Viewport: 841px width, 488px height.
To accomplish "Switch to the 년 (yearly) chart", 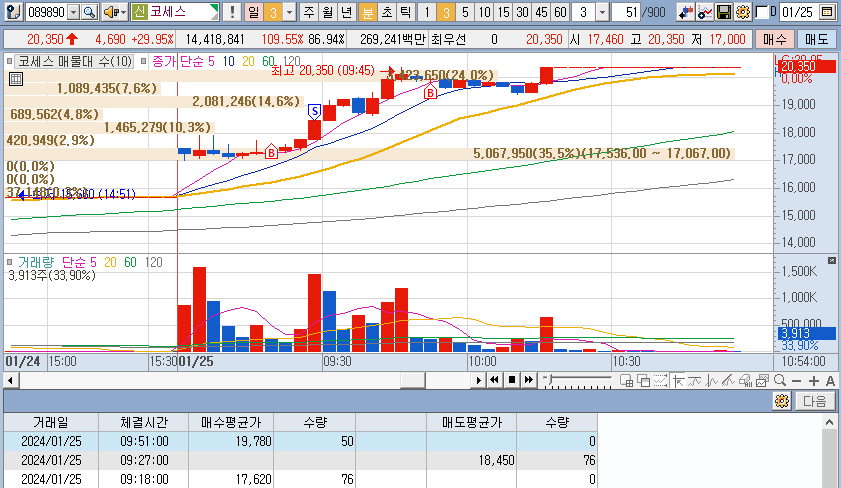I will tap(347, 12).
